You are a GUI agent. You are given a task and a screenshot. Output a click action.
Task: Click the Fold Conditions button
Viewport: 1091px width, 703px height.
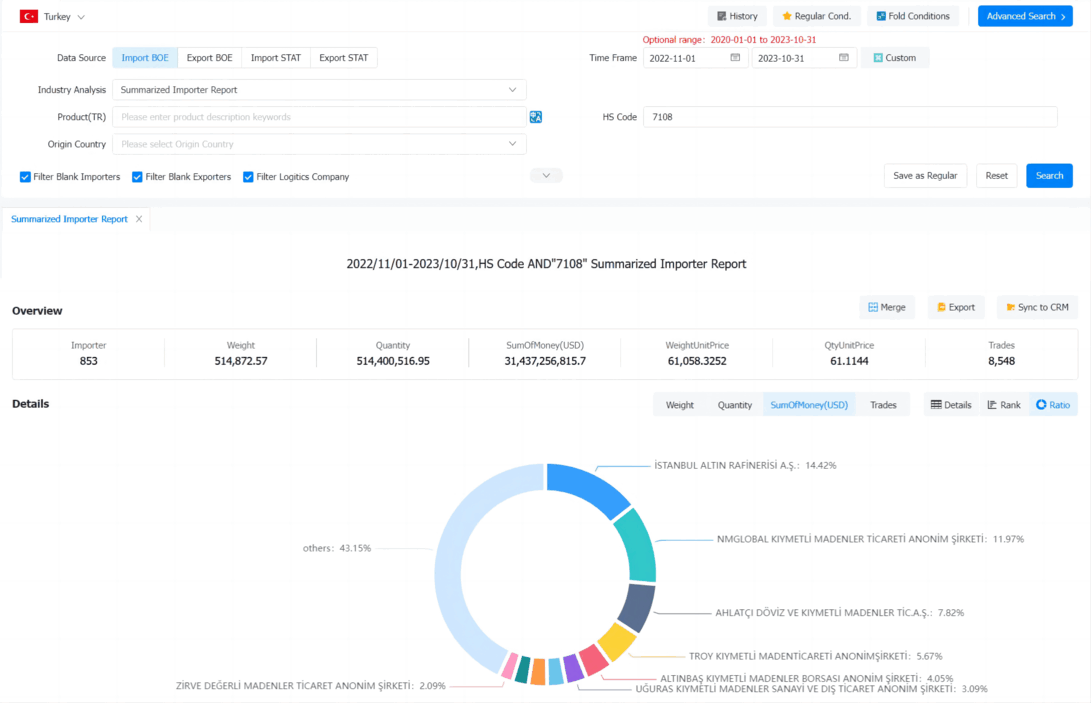click(912, 16)
